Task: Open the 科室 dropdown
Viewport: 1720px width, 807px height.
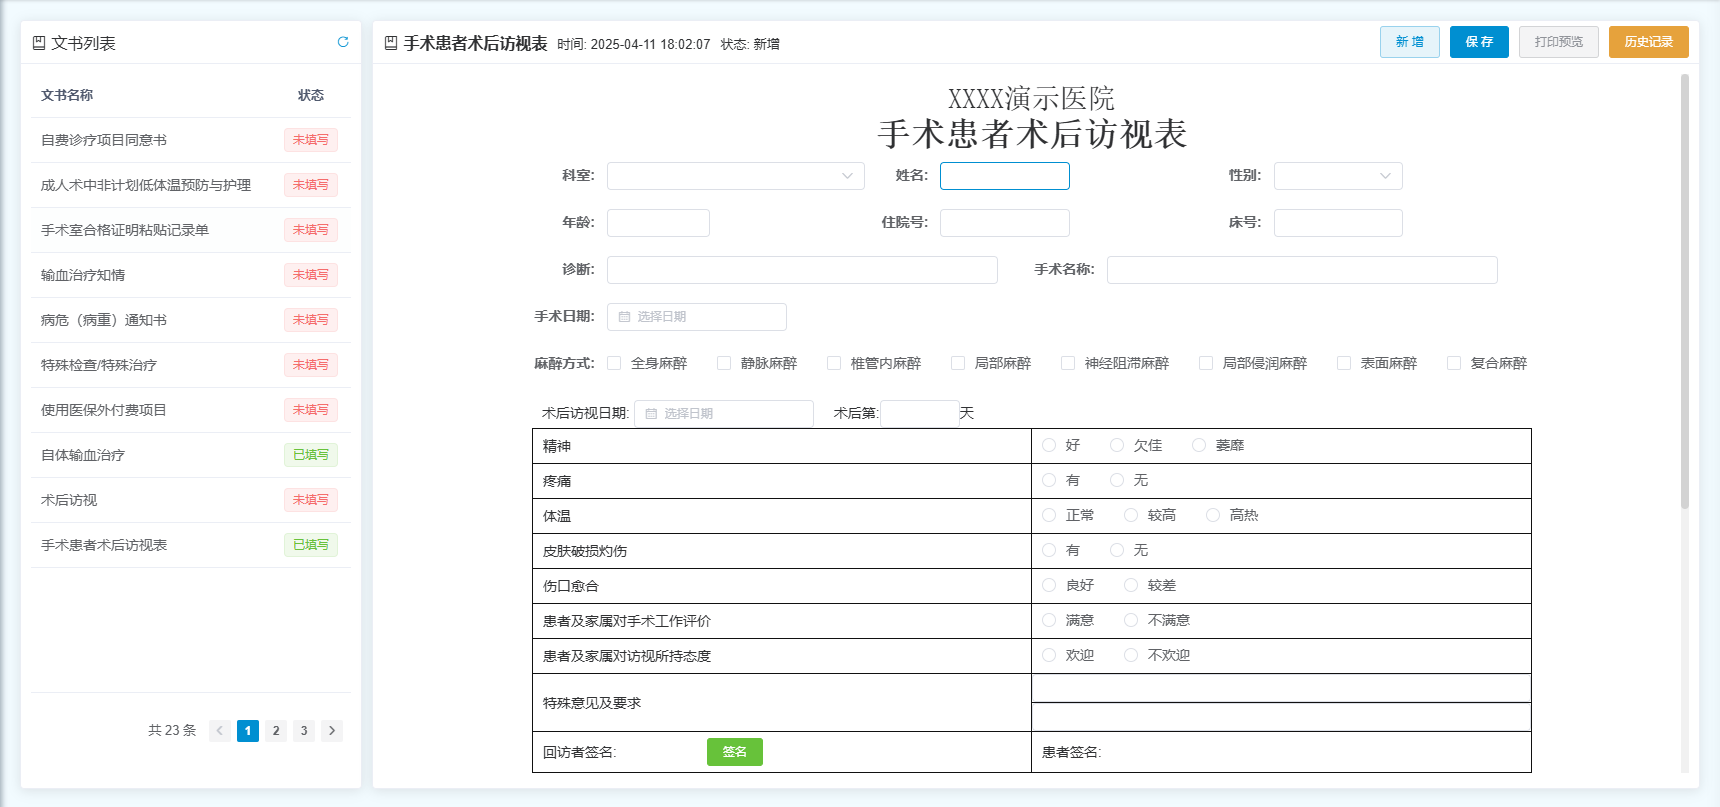Action: [x=735, y=176]
